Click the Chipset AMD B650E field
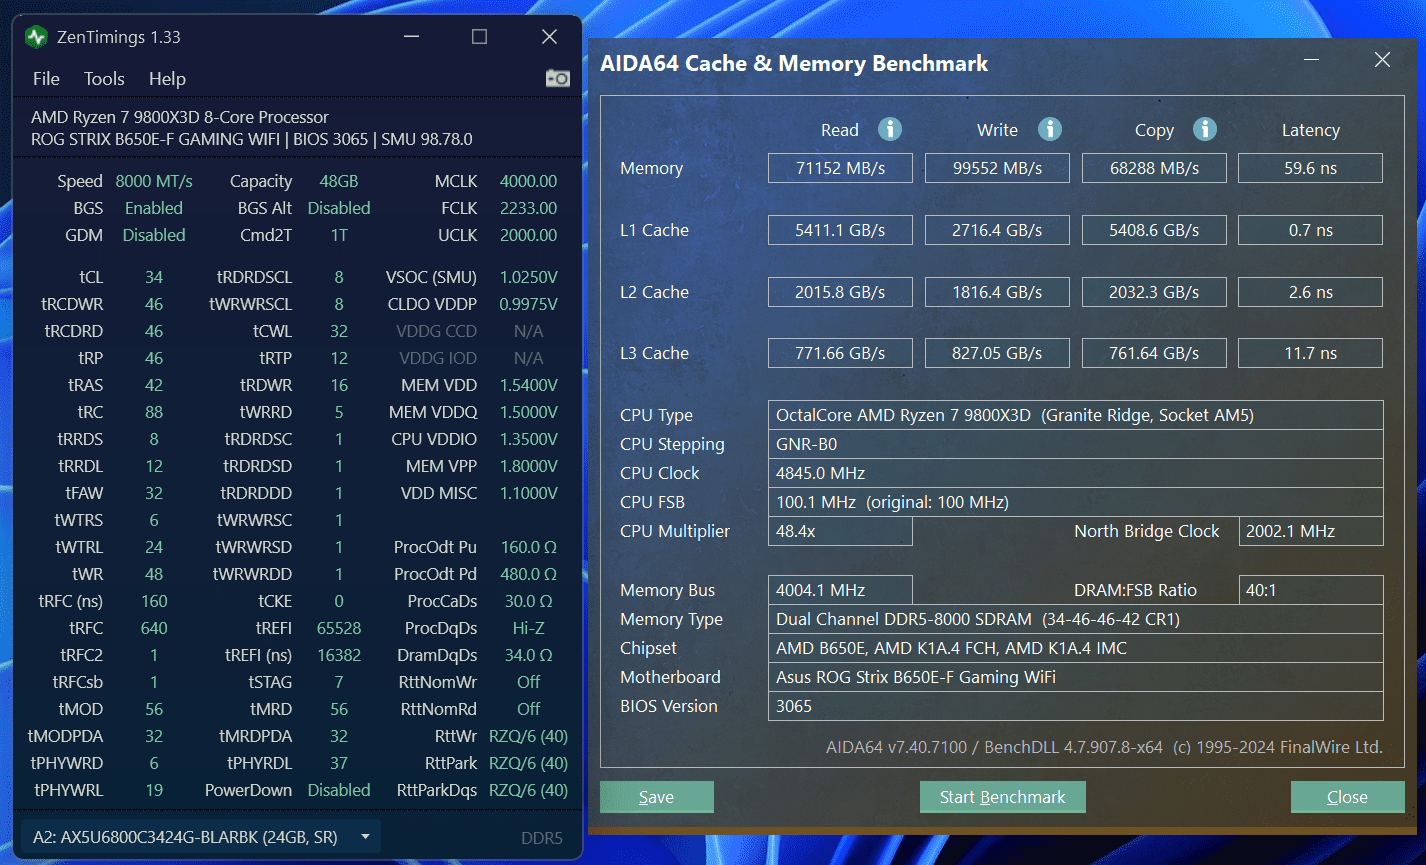1426x865 pixels. [x=1076, y=648]
